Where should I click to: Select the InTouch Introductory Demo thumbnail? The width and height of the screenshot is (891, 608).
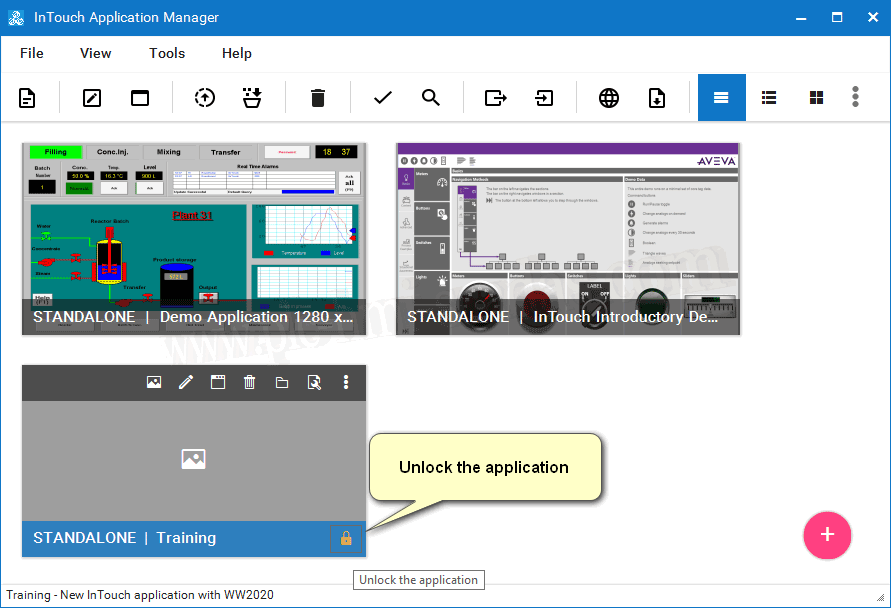(x=568, y=238)
